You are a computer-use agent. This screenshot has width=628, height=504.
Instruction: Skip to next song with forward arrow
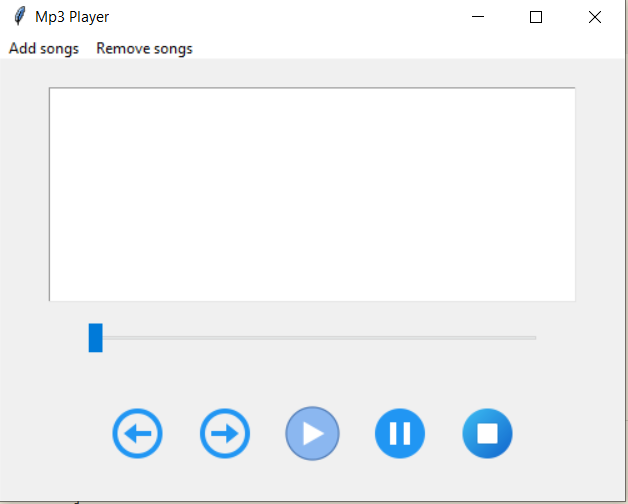(x=225, y=433)
